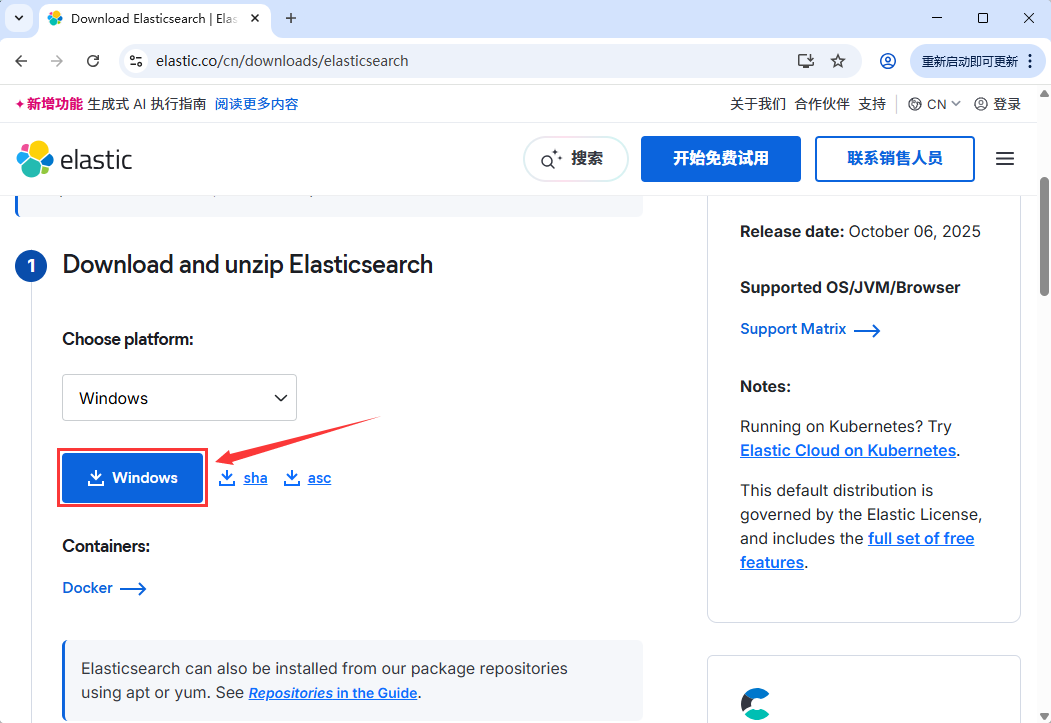Download the sha checksum file
Screen dimensions: 1051x723
pyautogui.click(x=243, y=478)
